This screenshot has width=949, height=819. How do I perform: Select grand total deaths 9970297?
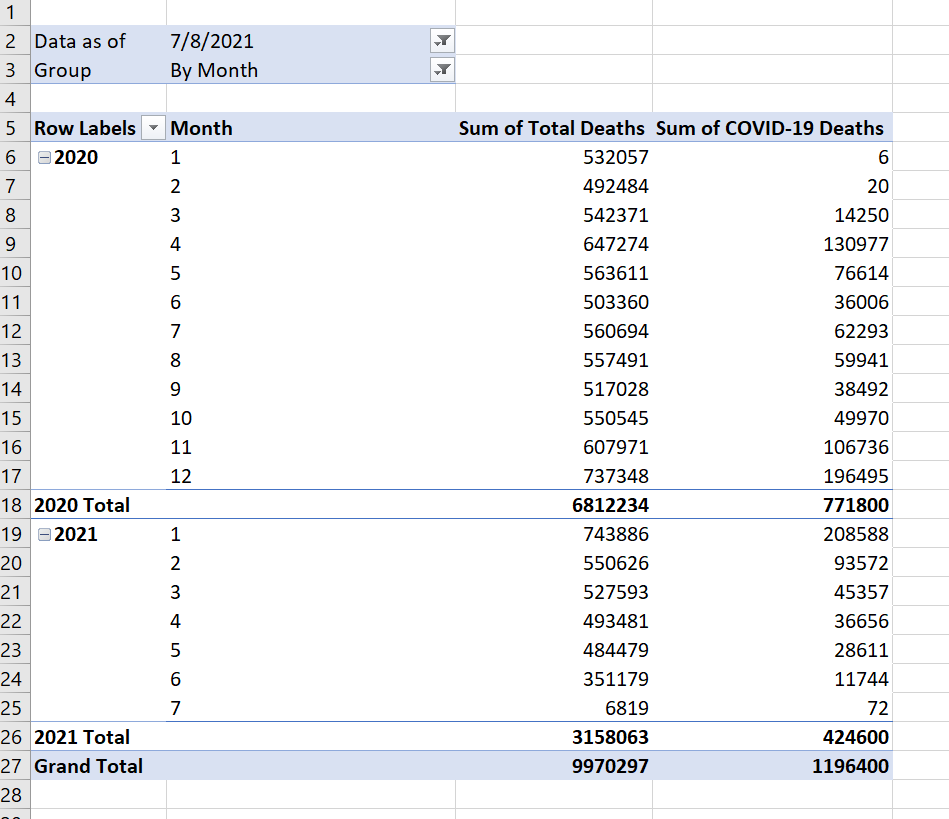554,766
